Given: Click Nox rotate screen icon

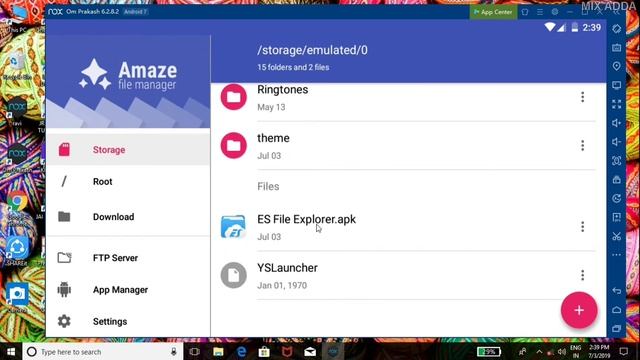Looking at the screenshot, I should point(616,29).
